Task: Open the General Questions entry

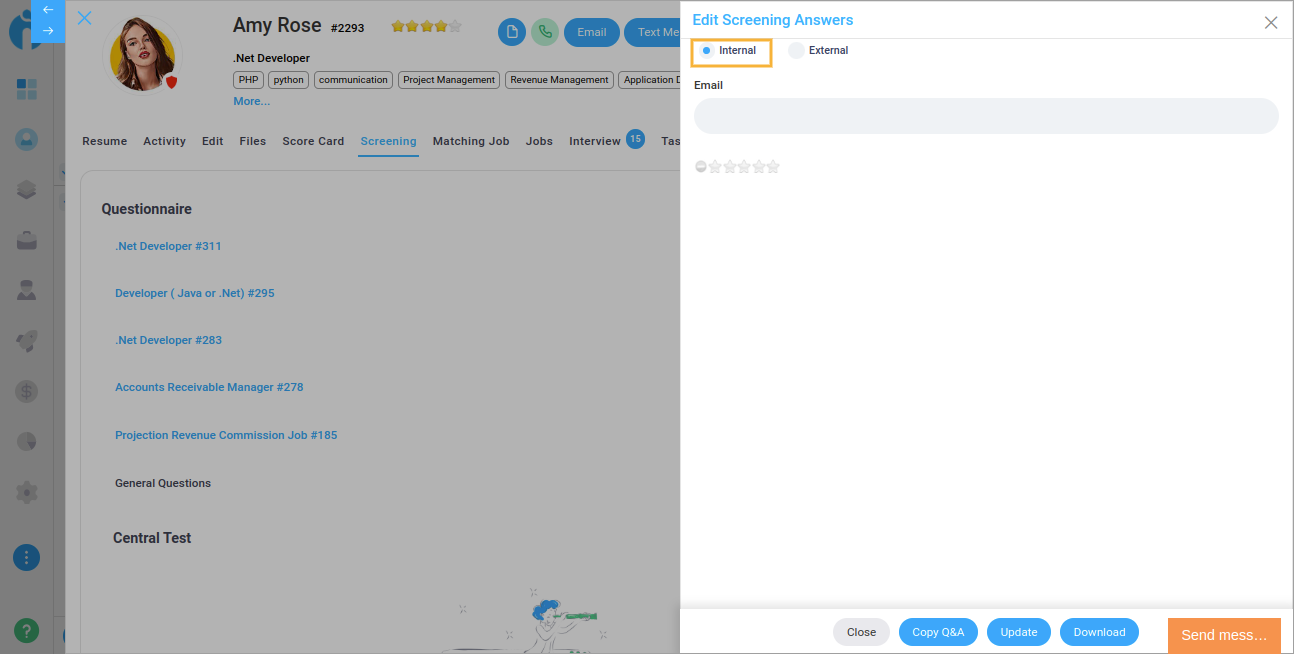Action: pos(163,483)
